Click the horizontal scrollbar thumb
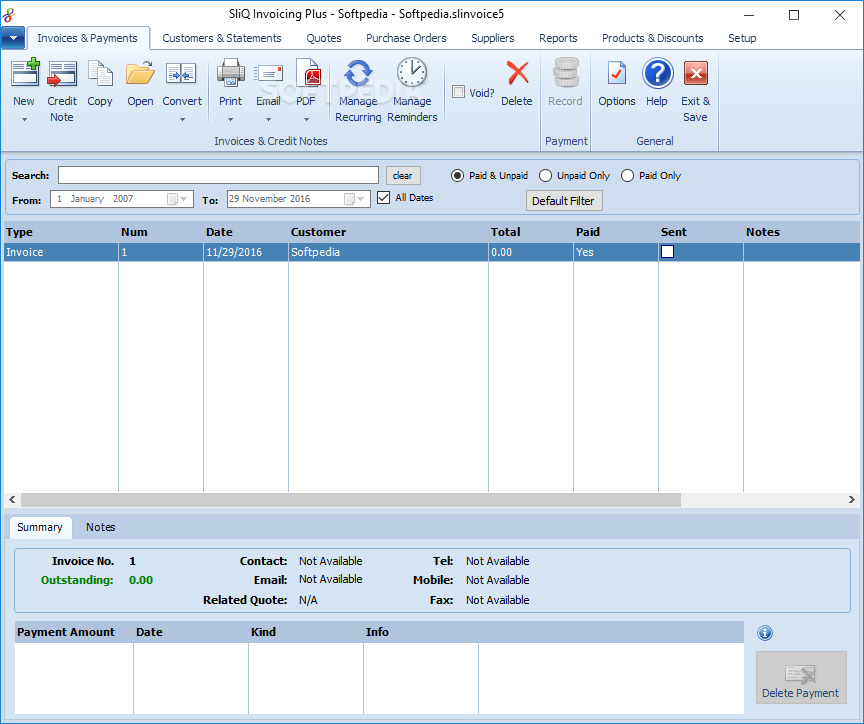Viewport: 864px width, 724px height. click(351, 500)
